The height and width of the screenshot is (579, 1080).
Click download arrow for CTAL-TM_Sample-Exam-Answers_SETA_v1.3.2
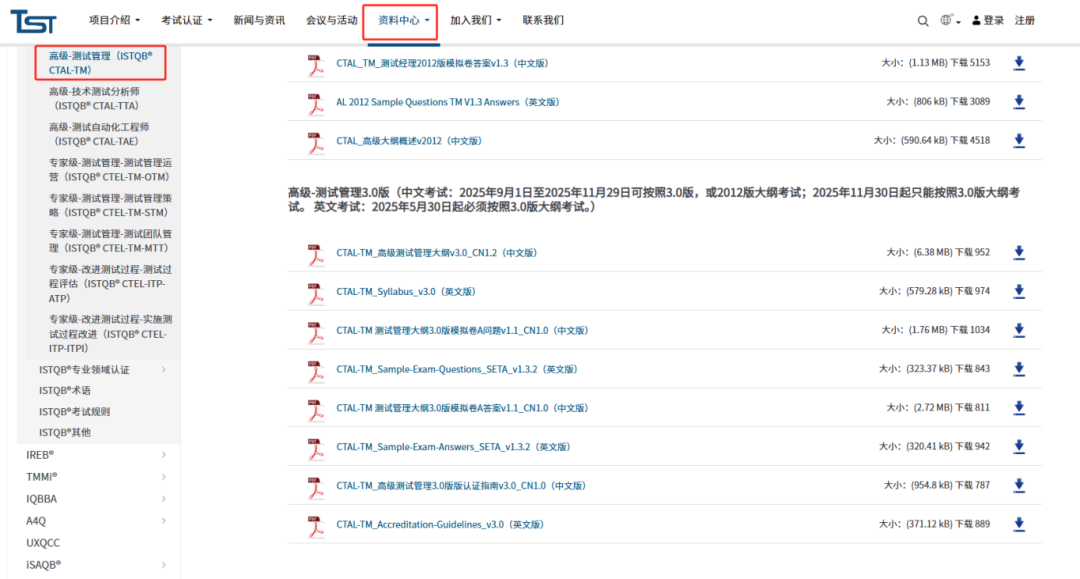pos(1019,446)
